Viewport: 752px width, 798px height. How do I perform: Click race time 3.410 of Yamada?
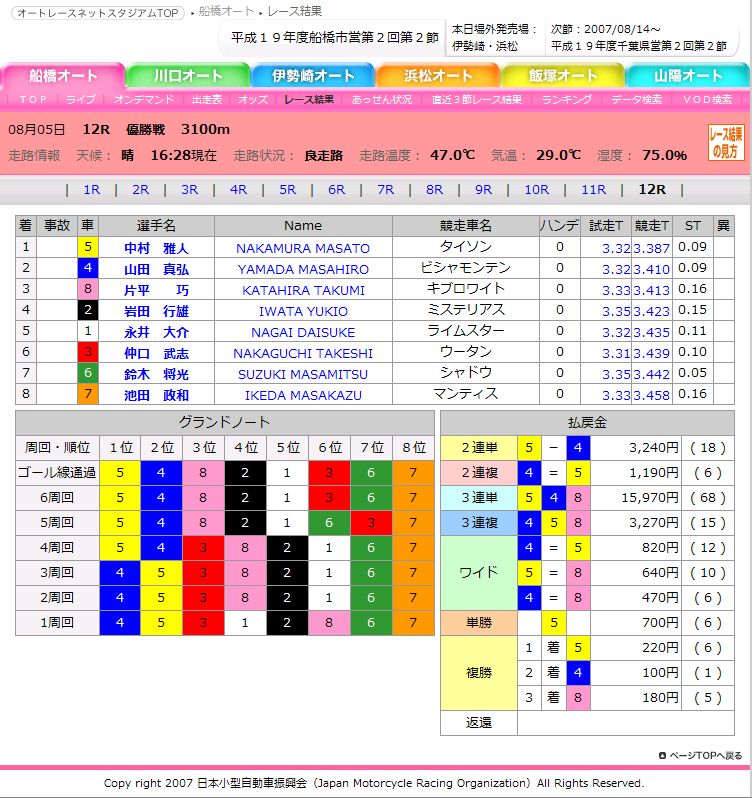[x=651, y=269]
